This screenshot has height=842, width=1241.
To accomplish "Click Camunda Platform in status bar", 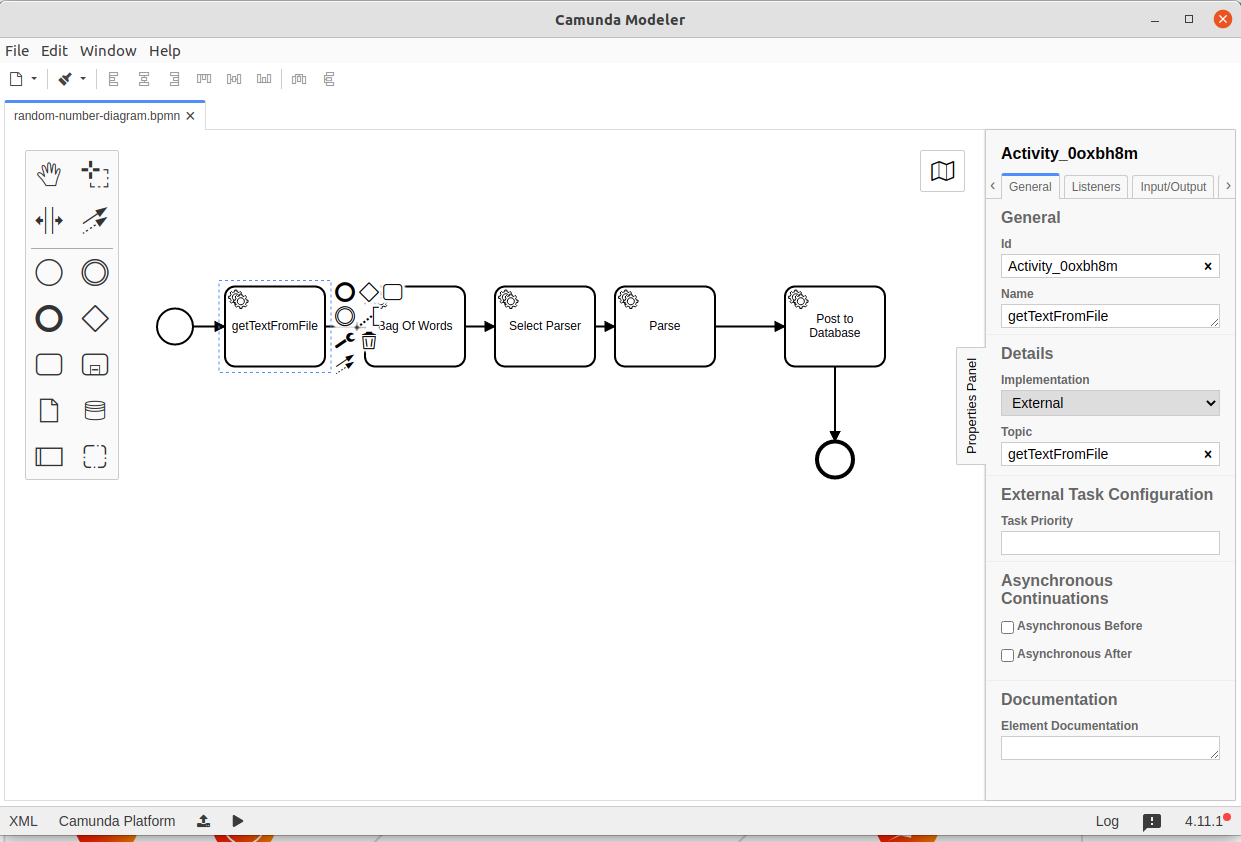I will [117, 821].
